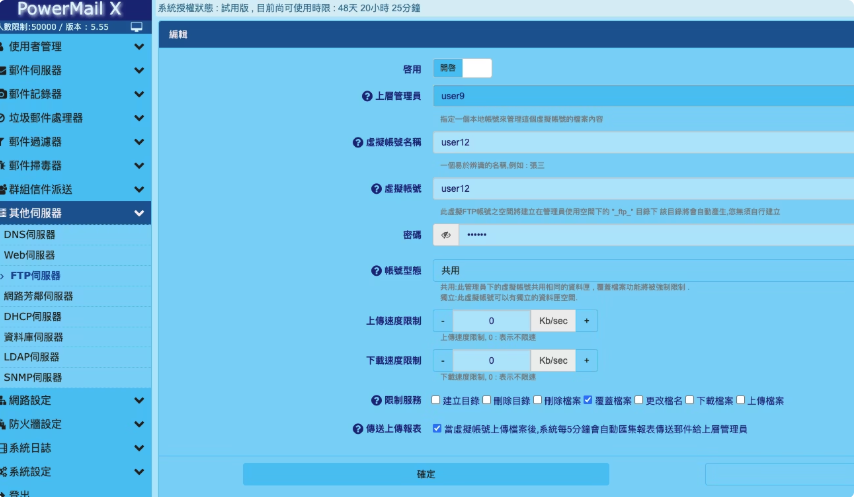Check the 更改檔名 checkbox
This screenshot has height=497, width=857.
(x=638, y=400)
